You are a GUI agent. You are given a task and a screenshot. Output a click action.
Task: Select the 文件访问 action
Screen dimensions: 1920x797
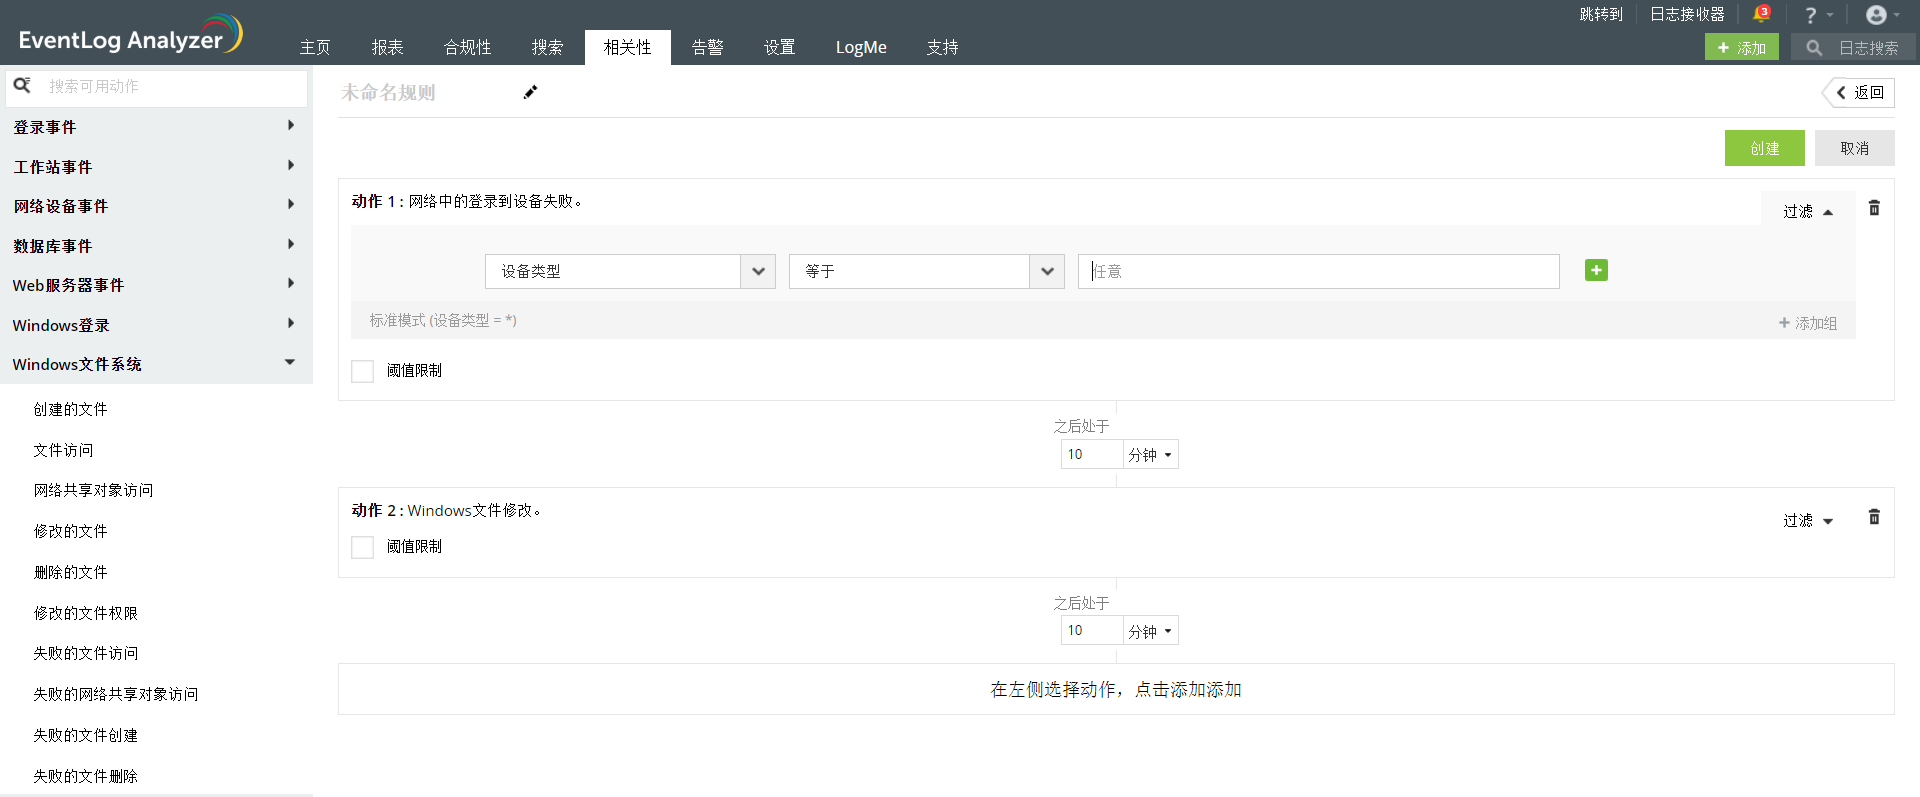[x=63, y=450]
